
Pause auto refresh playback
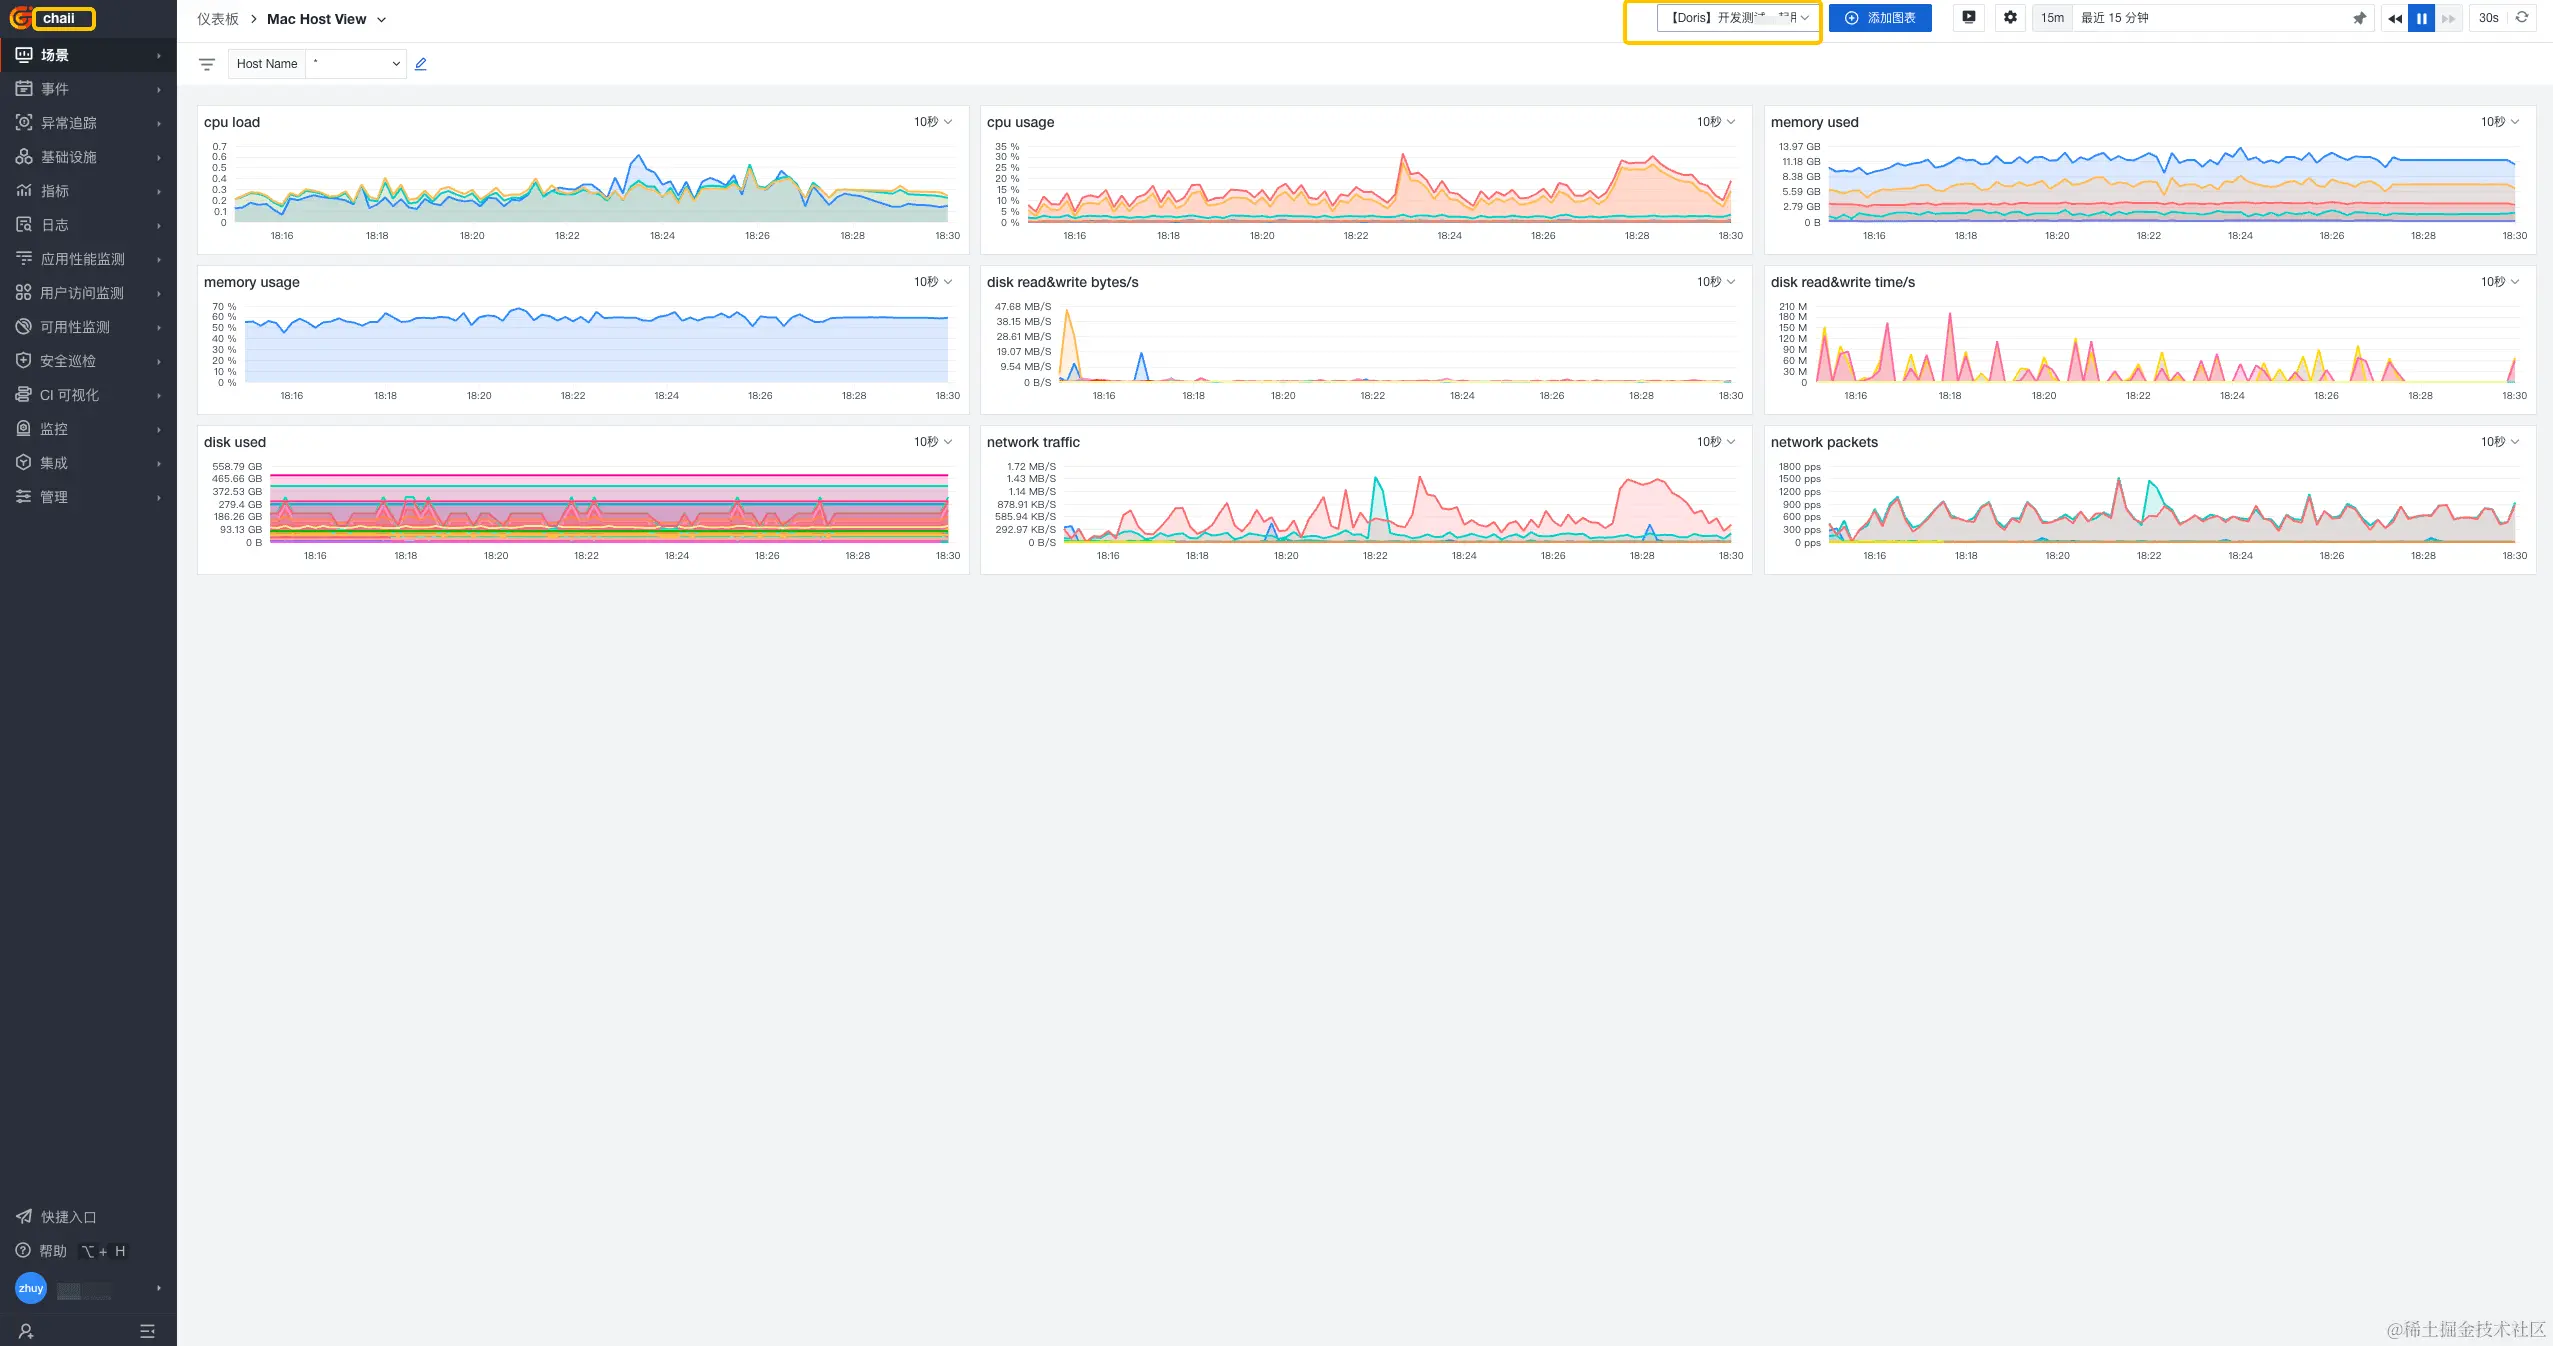click(2421, 18)
